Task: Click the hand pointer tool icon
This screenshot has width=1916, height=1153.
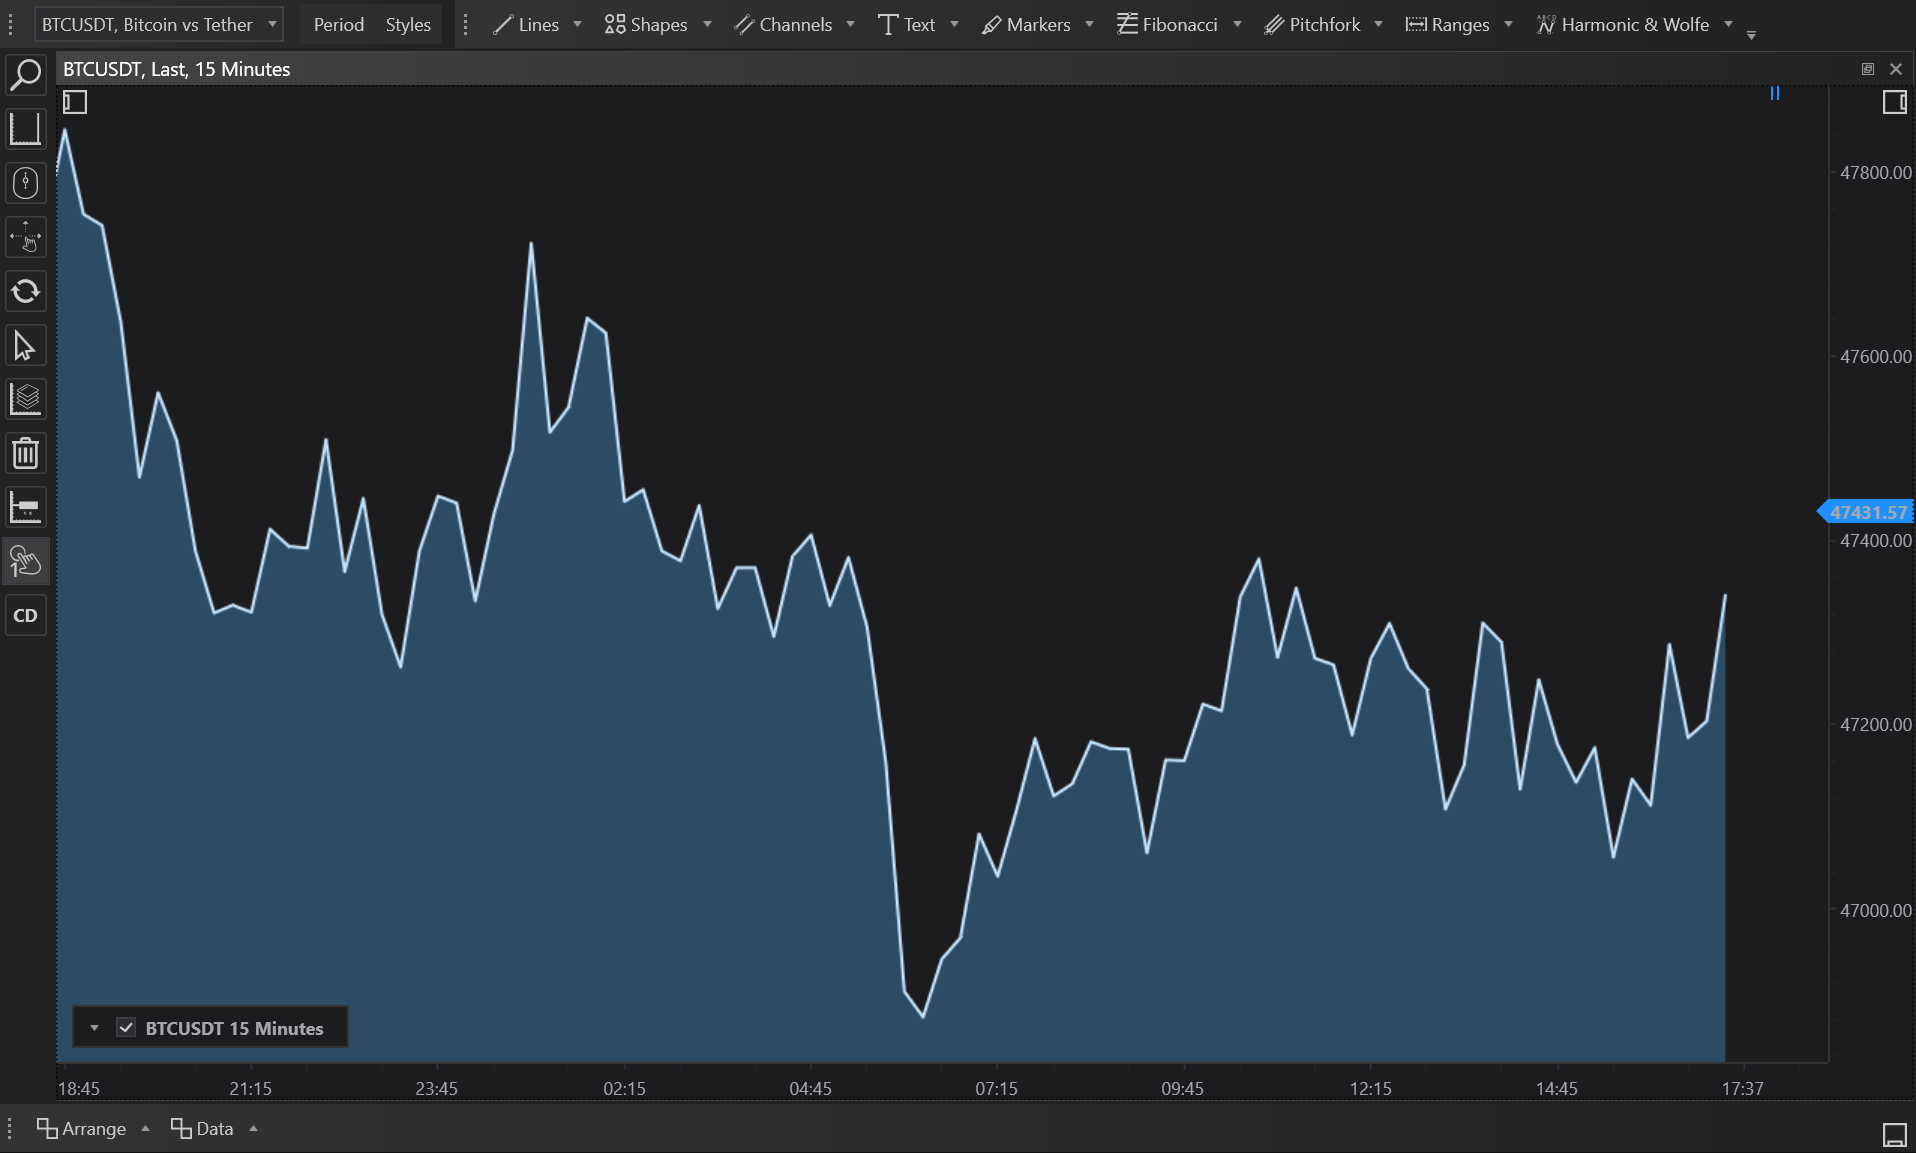Action: pyautogui.click(x=25, y=562)
